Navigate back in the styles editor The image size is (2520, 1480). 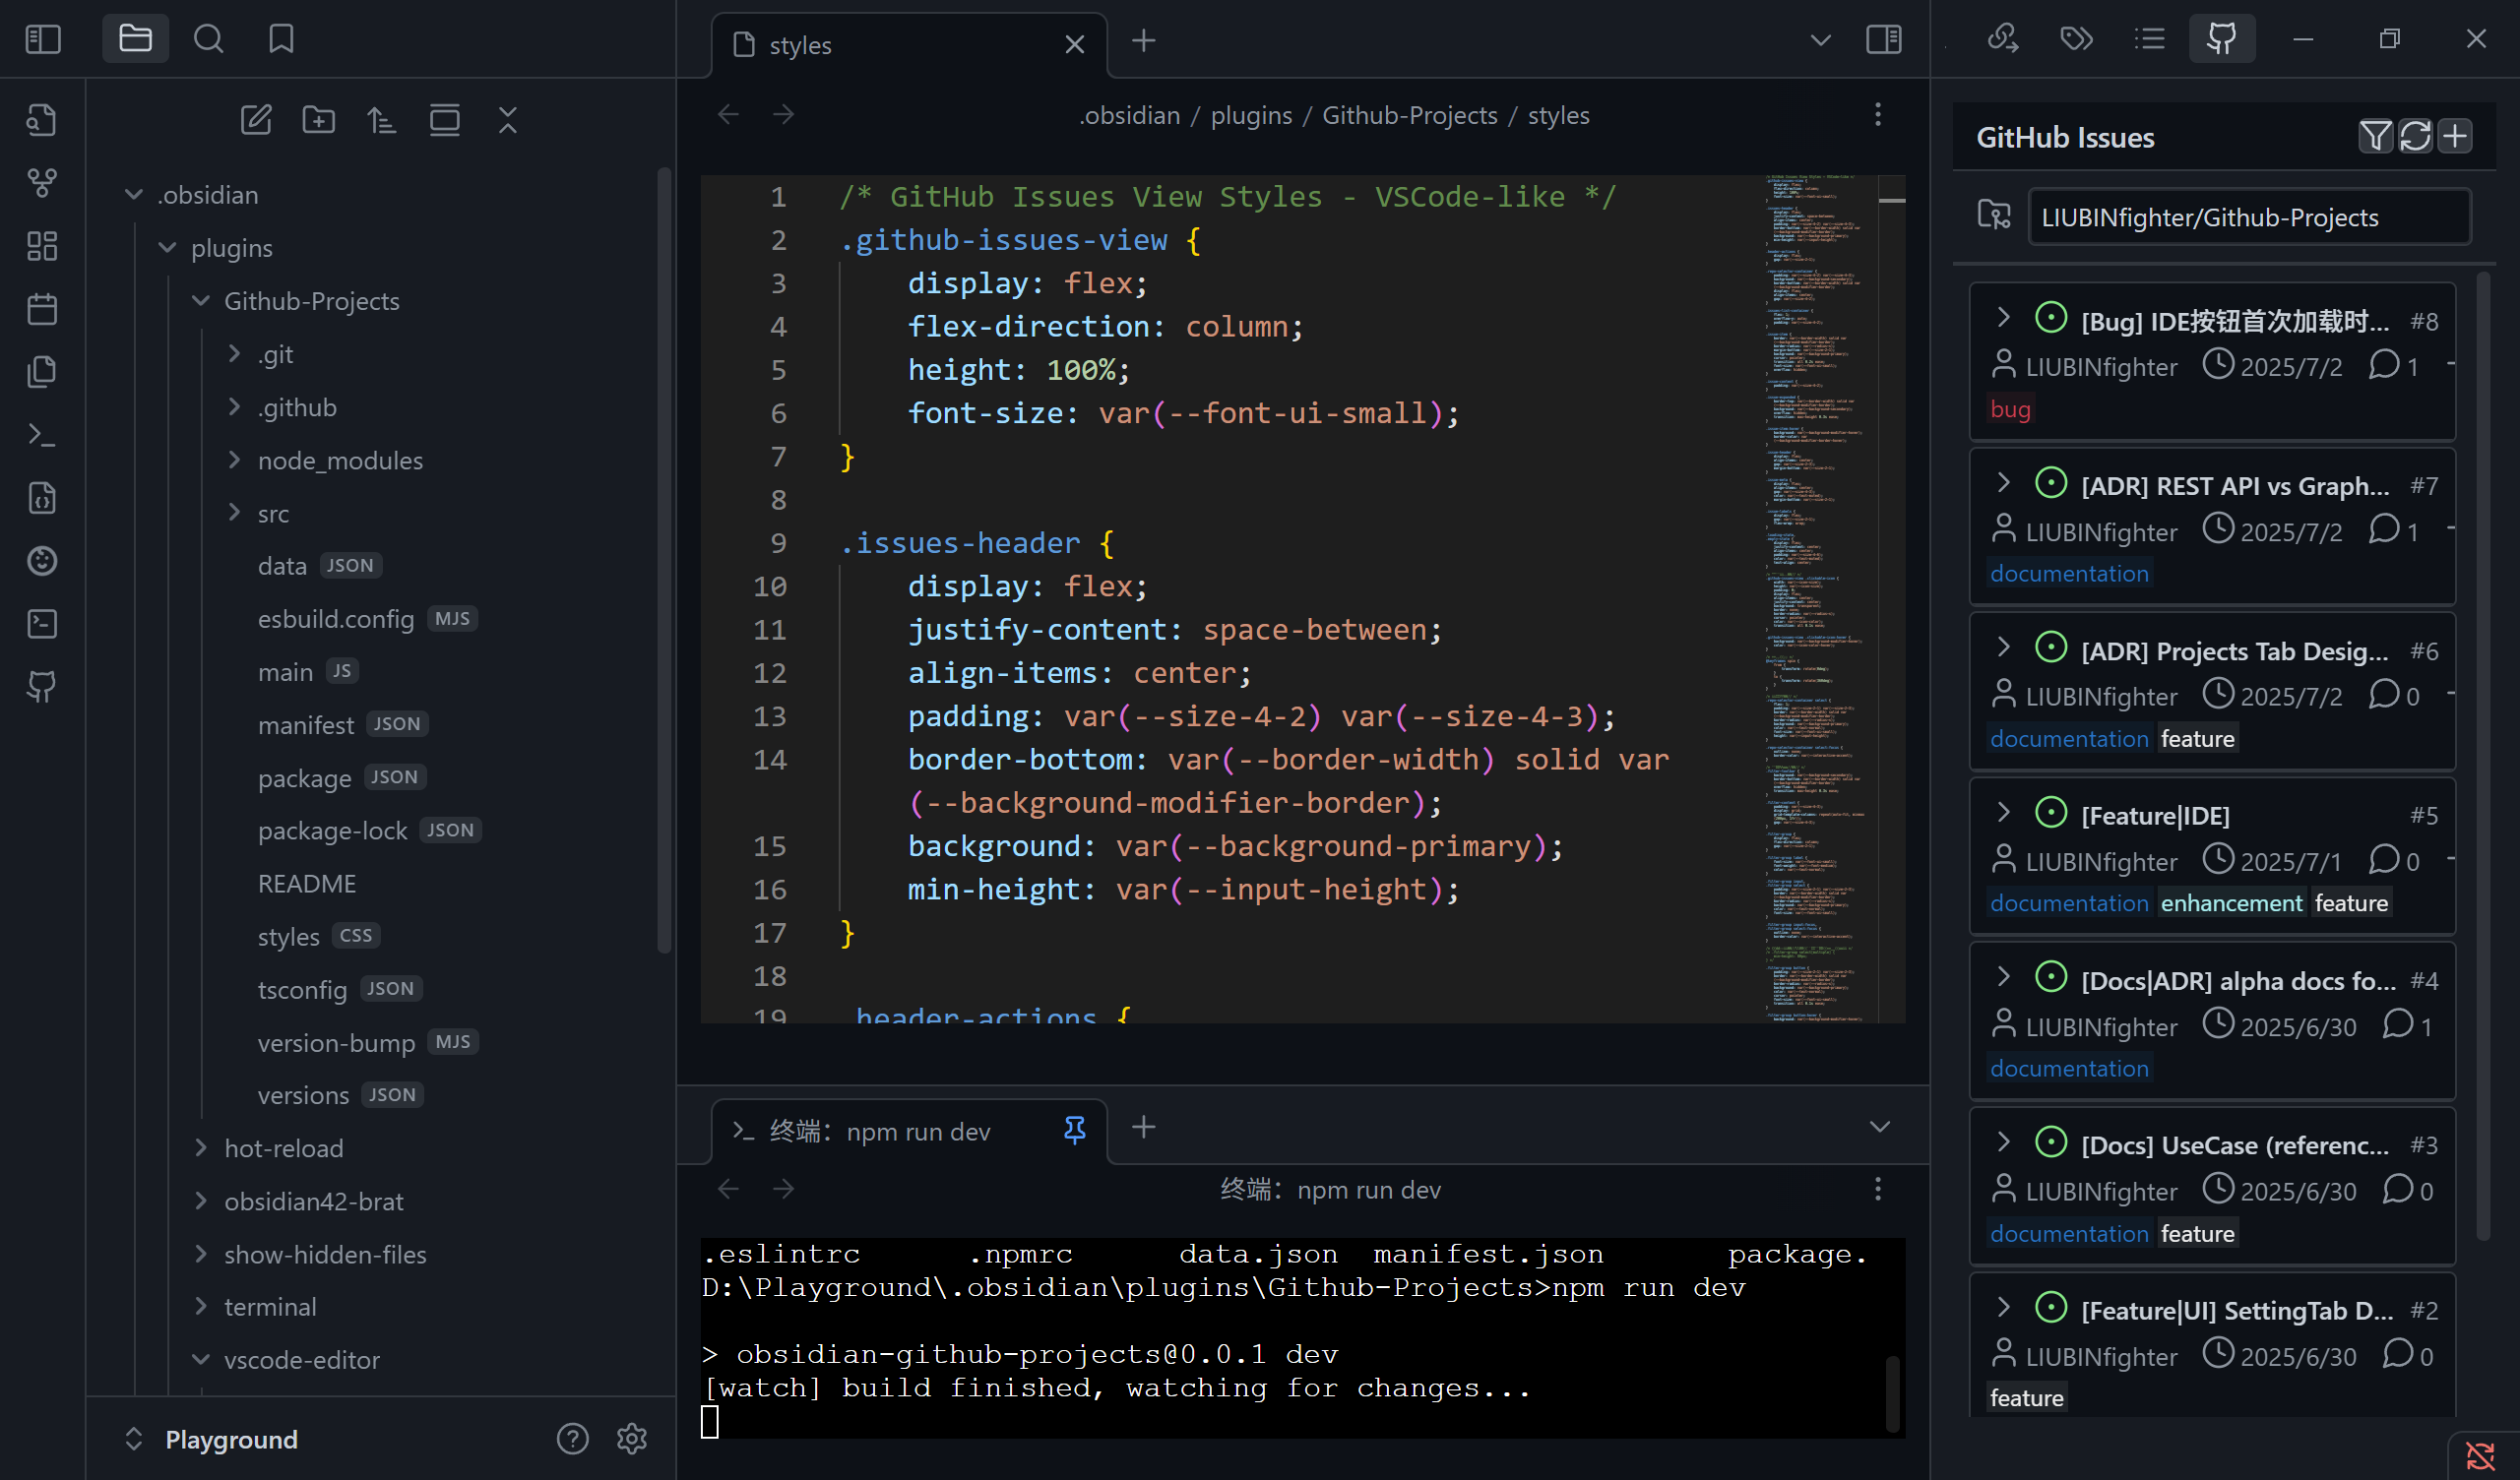729,115
